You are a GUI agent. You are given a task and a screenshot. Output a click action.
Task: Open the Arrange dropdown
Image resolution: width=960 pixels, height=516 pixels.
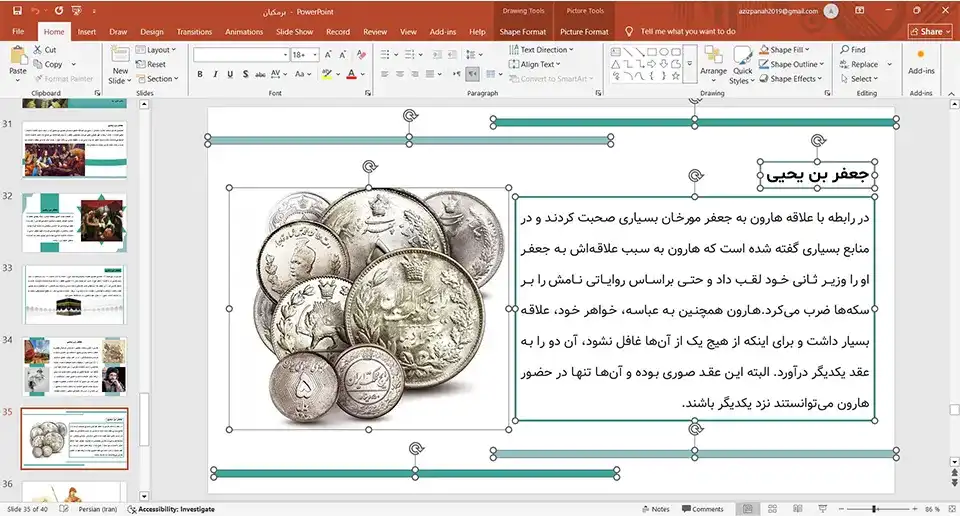tap(713, 64)
